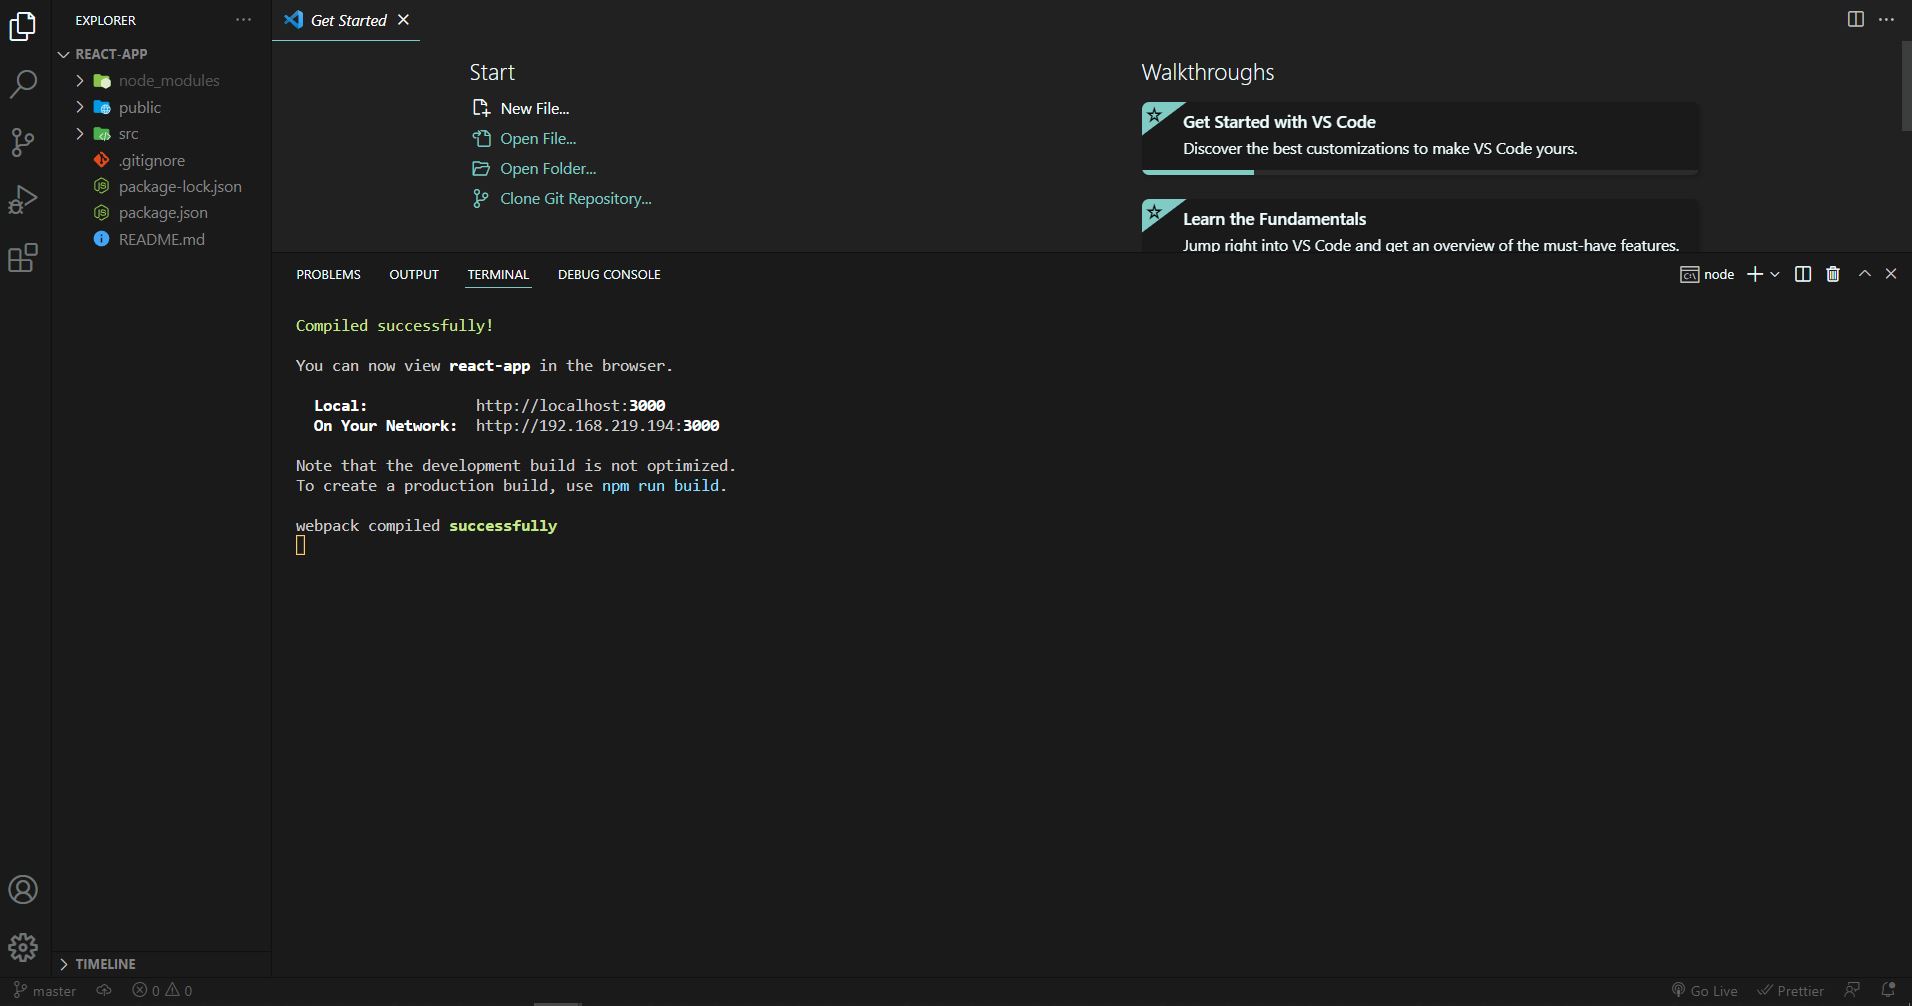Open package.json file

point(161,213)
